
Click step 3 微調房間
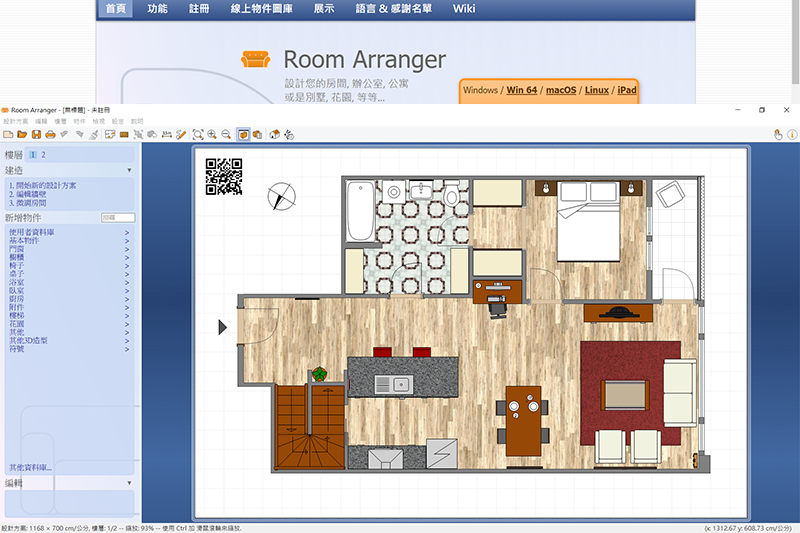tap(28, 203)
